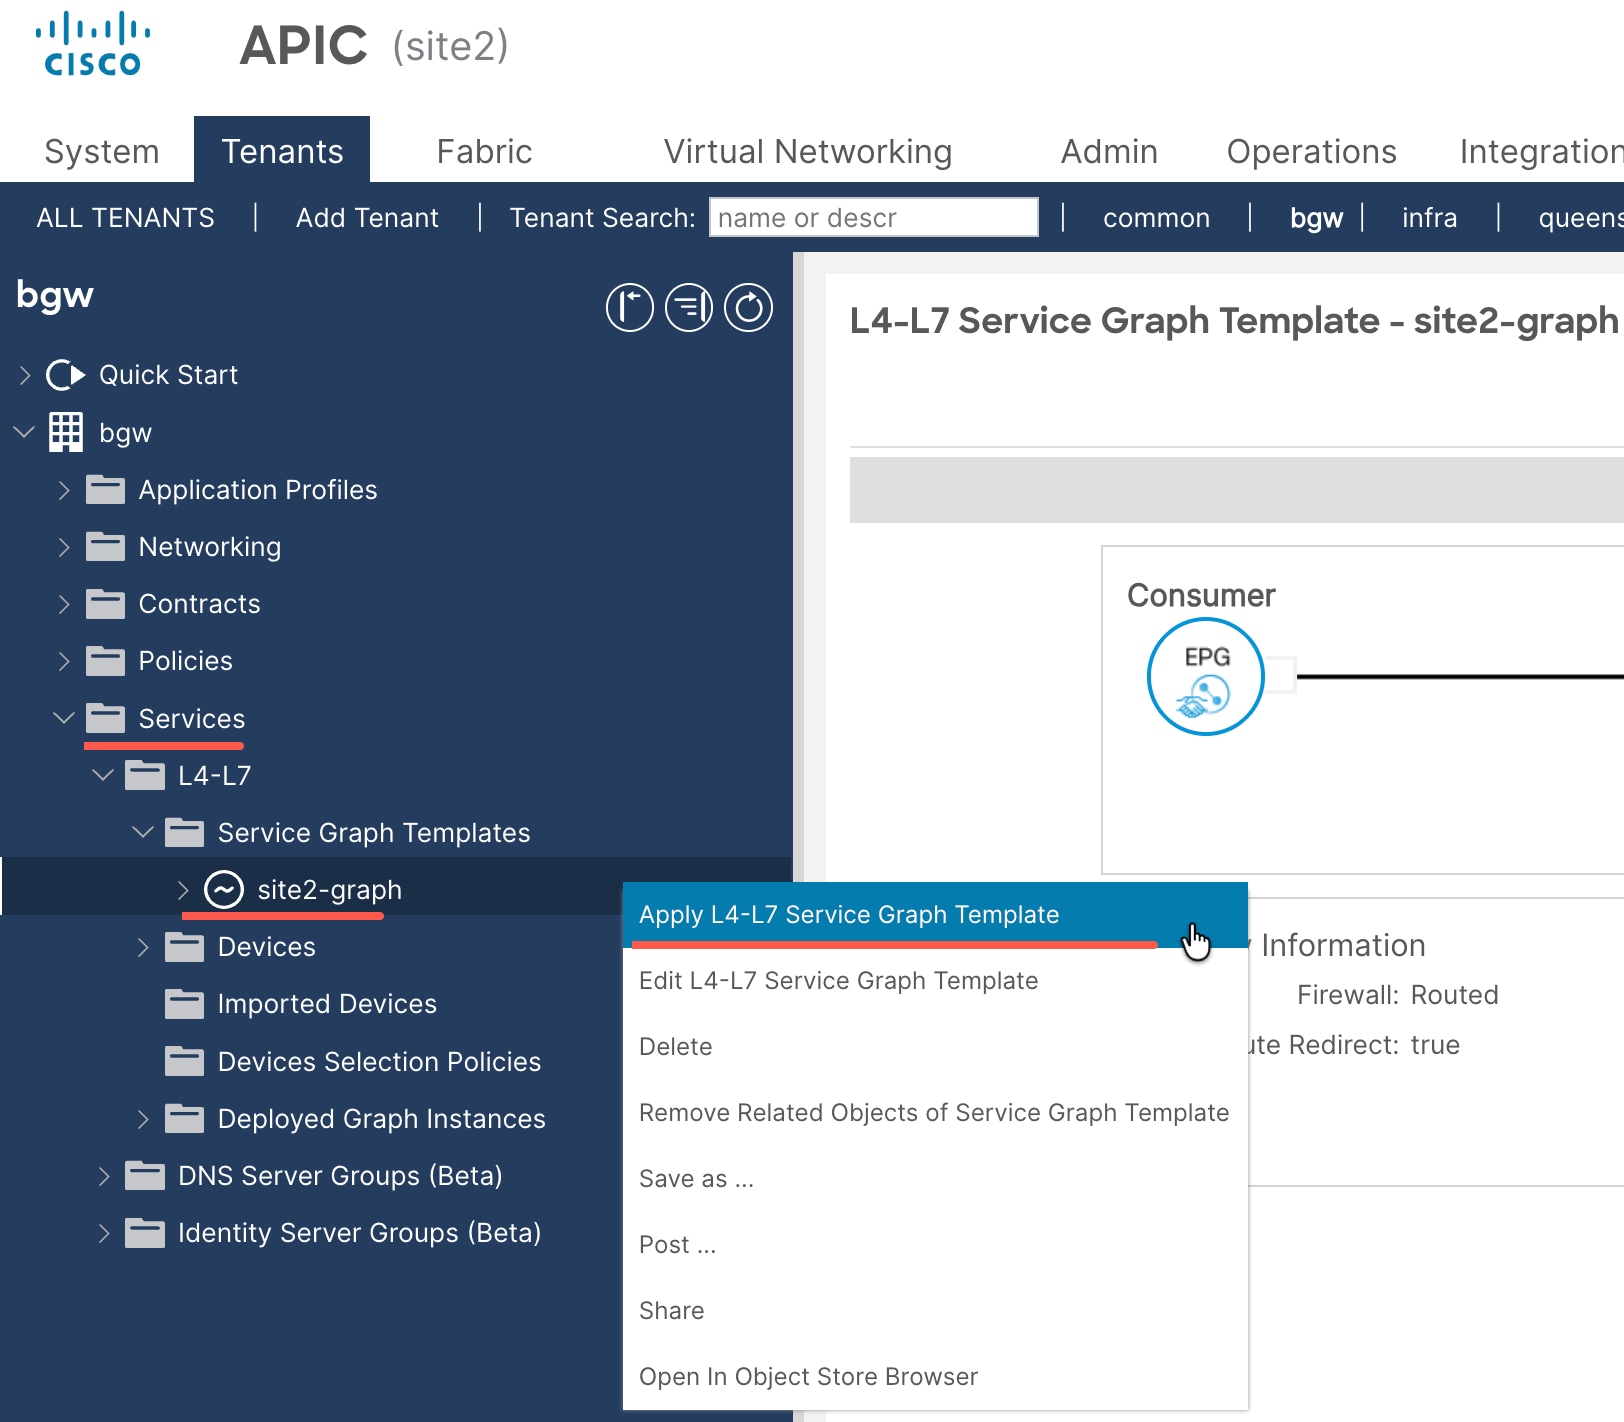Choose Edit L4-L7 Service Graph Template
The height and width of the screenshot is (1422, 1624).
(x=935, y=981)
